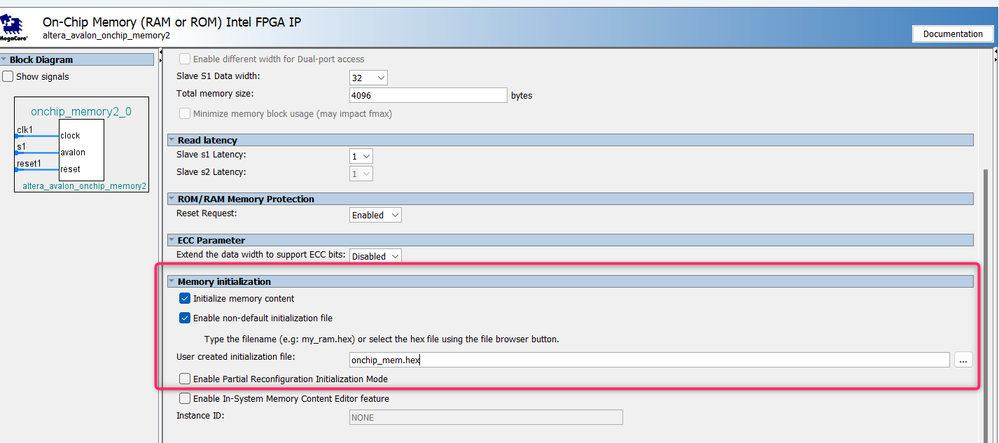Image resolution: width=999 pixels, height=443 pixels.
Task: Open Slave s2 Latency dropdown
Action: click(361, 173)
